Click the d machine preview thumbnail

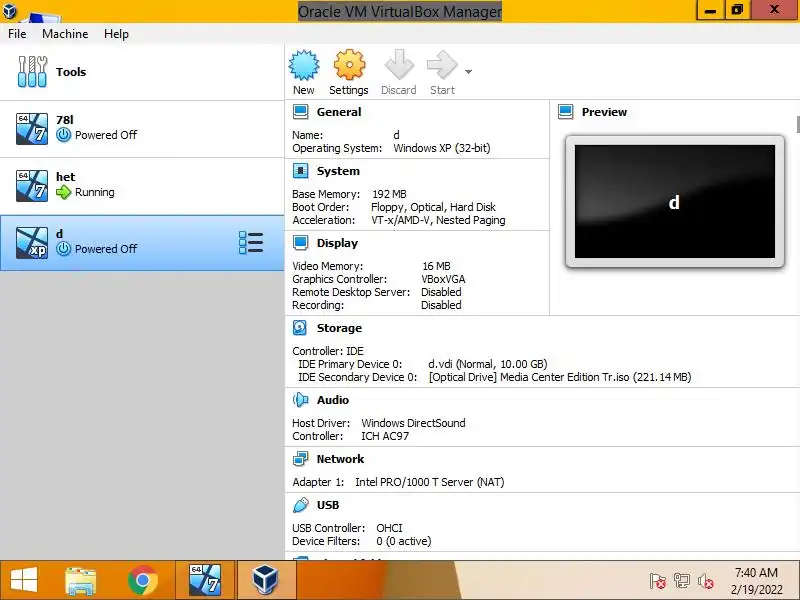coord(674,202)
